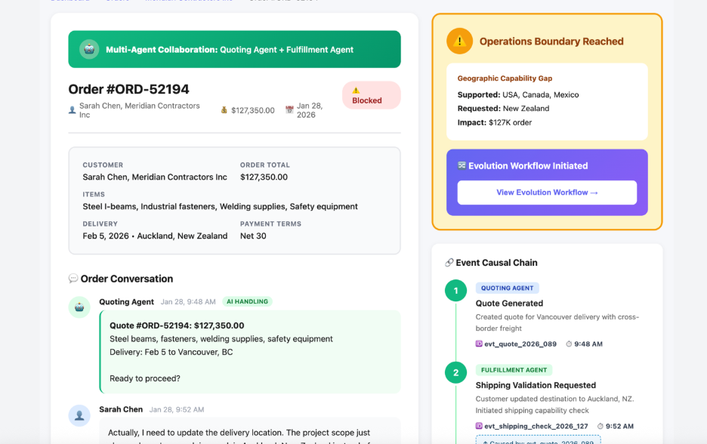Click the green step 1 circle marker
The image size is (707, 444).
(456, 291)
